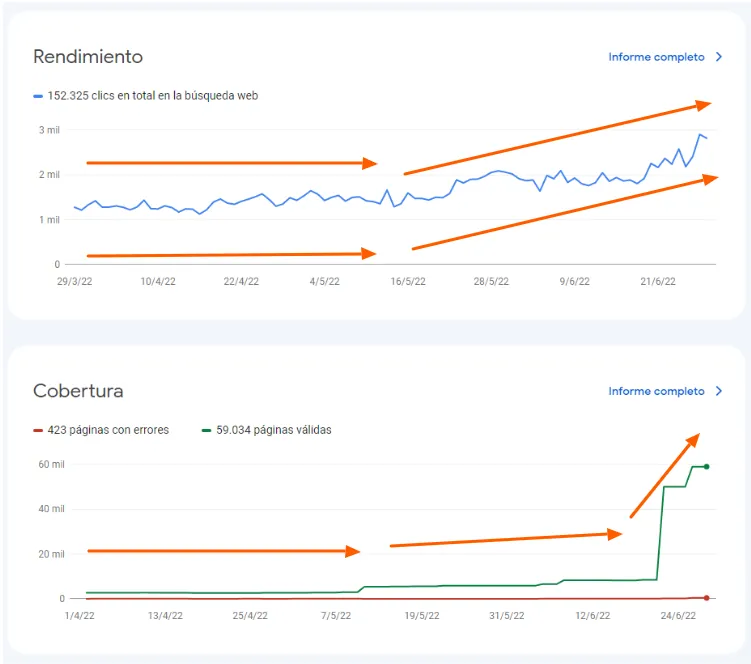Click the '60 mil' axis label
Screen dimensions: 751x664
51,464
